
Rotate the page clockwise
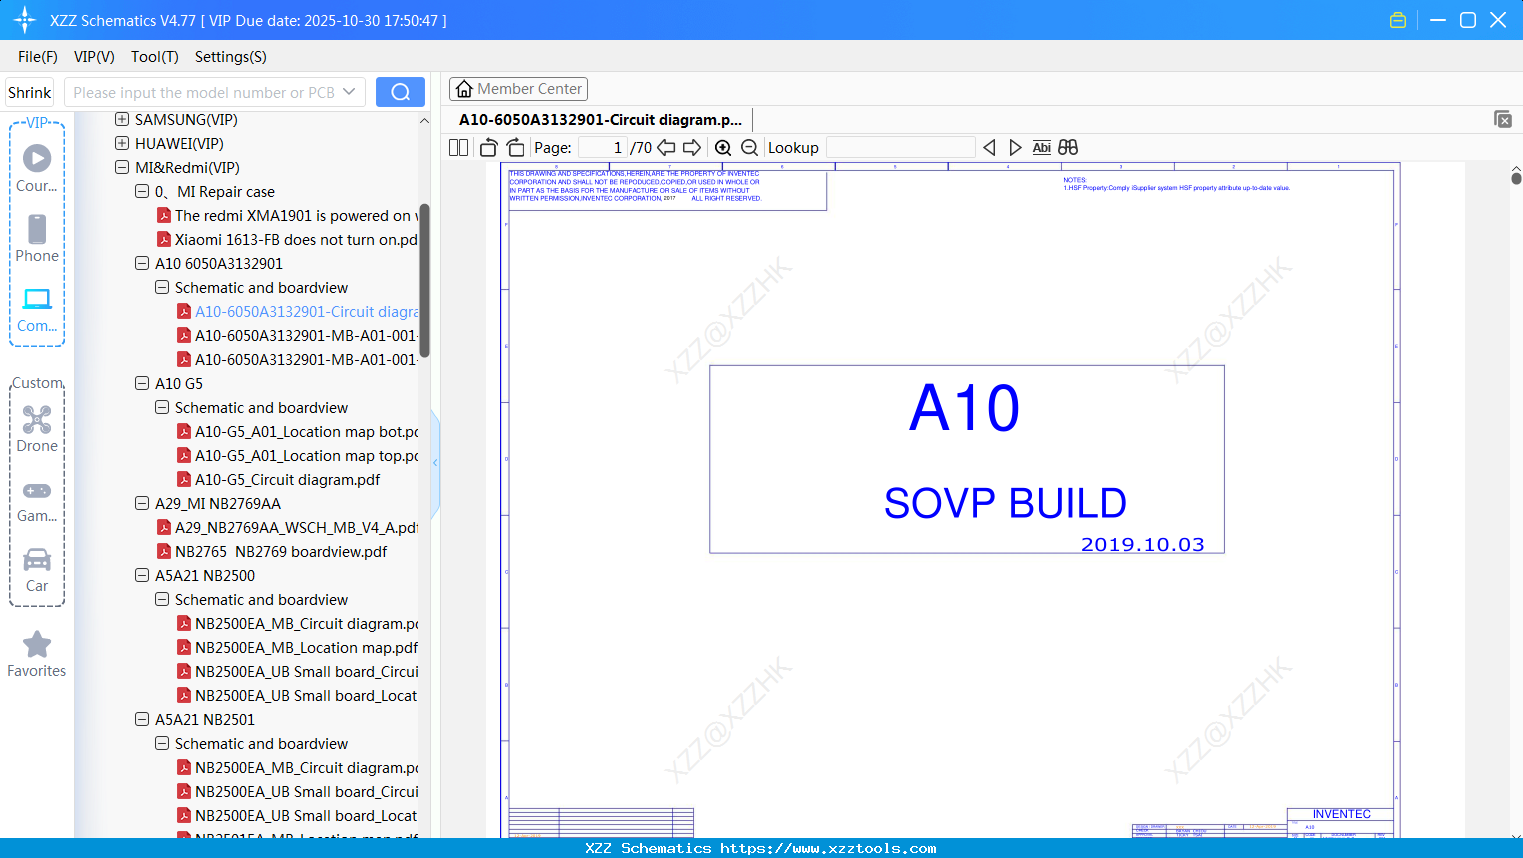(x=515, y=148)
